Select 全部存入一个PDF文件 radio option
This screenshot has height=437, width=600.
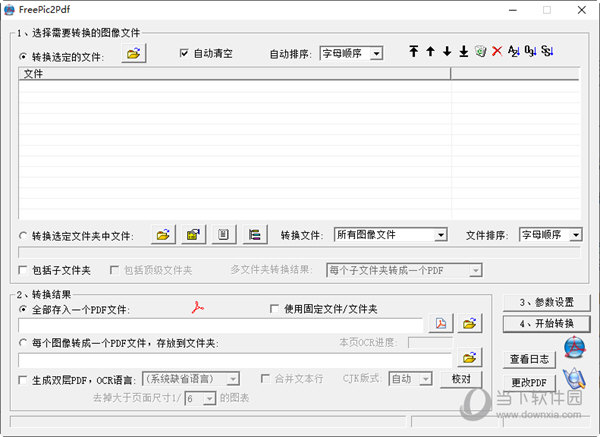tap(74, 310)
